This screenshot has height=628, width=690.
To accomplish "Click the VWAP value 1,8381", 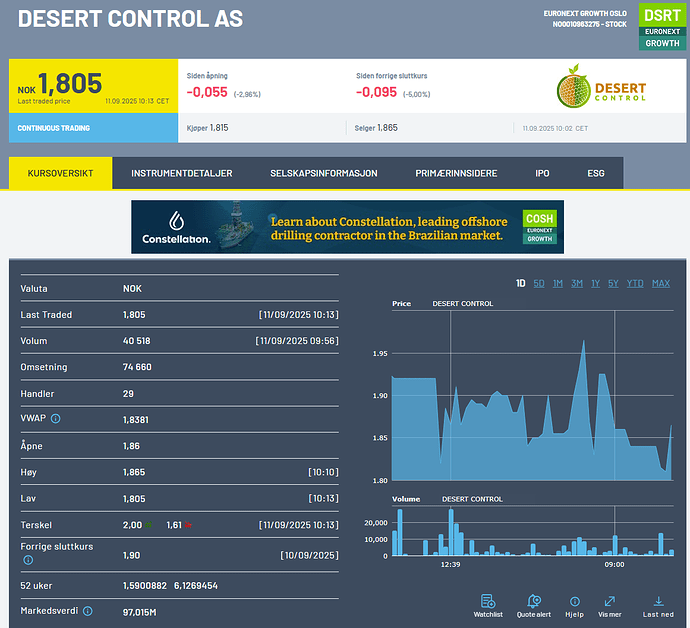I will click(136, 420).
